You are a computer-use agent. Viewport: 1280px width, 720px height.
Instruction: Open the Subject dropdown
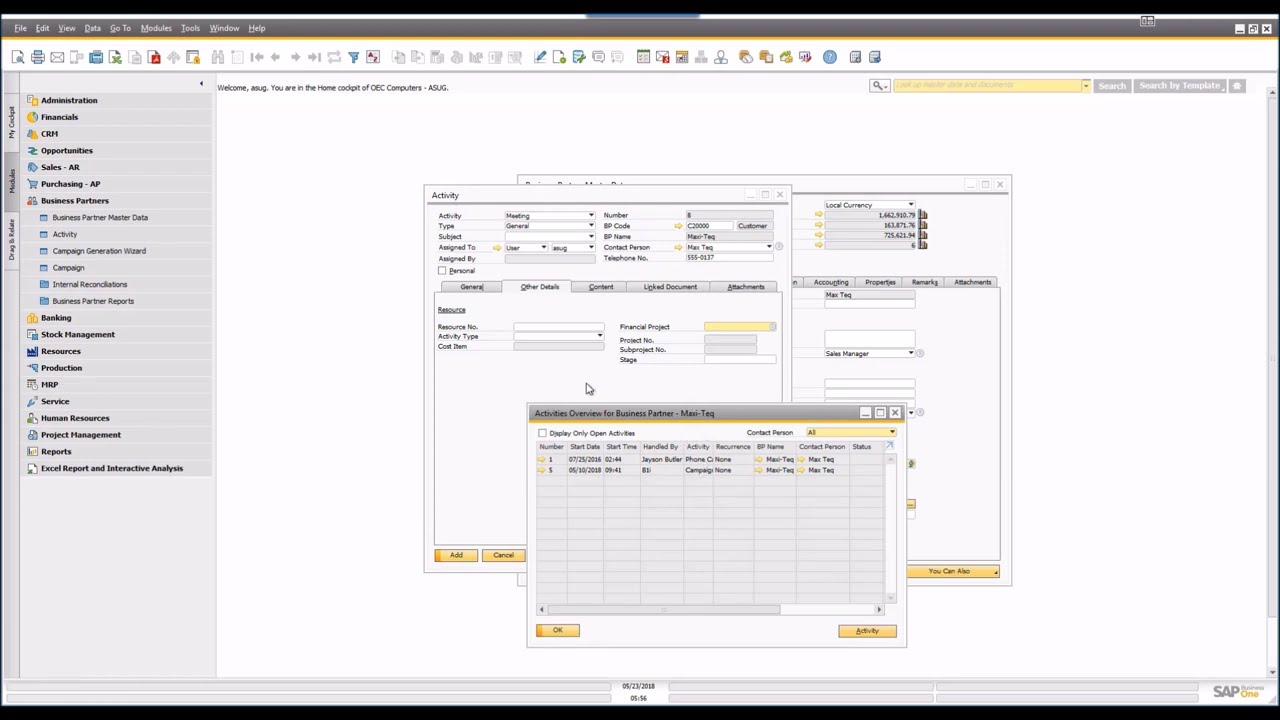click(590, 237)
